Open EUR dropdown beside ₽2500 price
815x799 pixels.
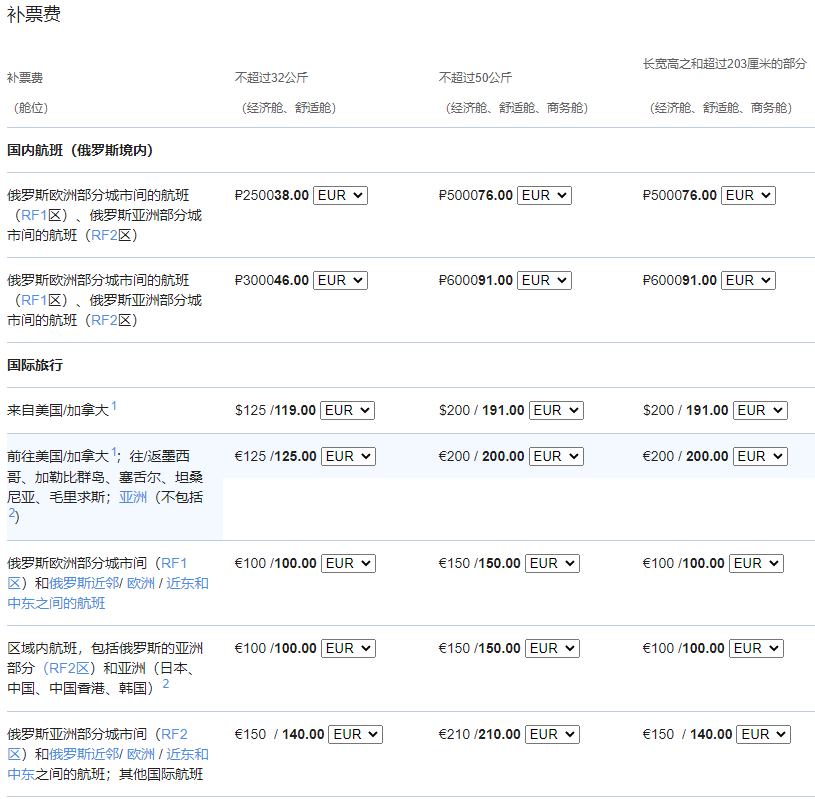[x=340, y=195]
